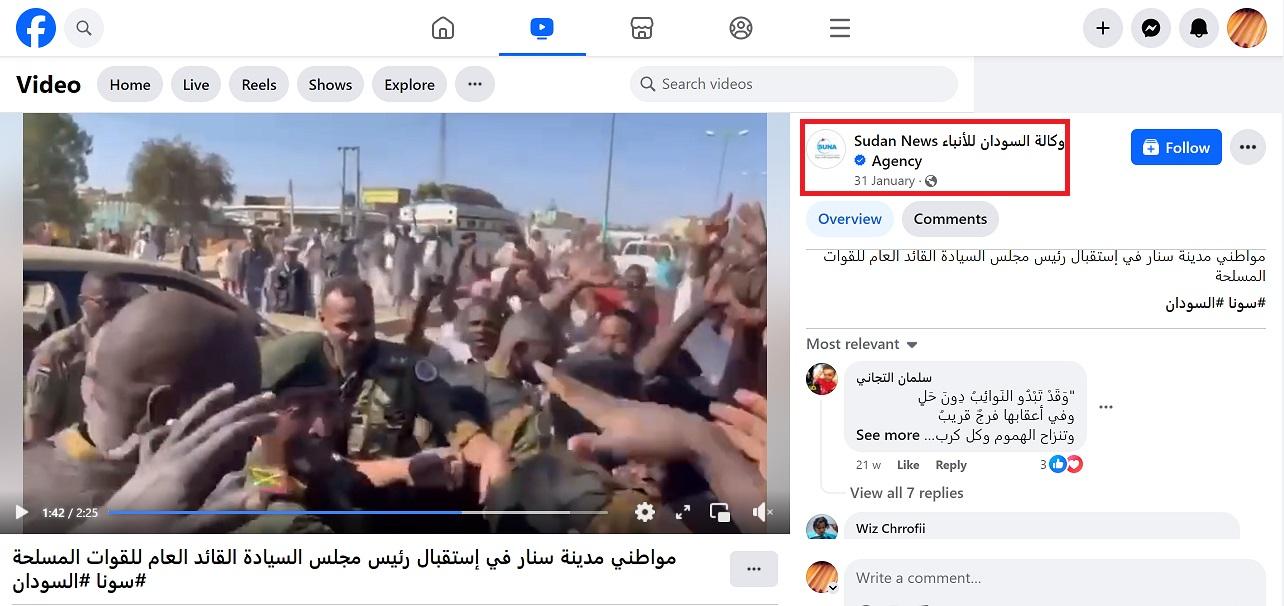
Task: Seek on the video progress bar
Action: click(357, 512)
